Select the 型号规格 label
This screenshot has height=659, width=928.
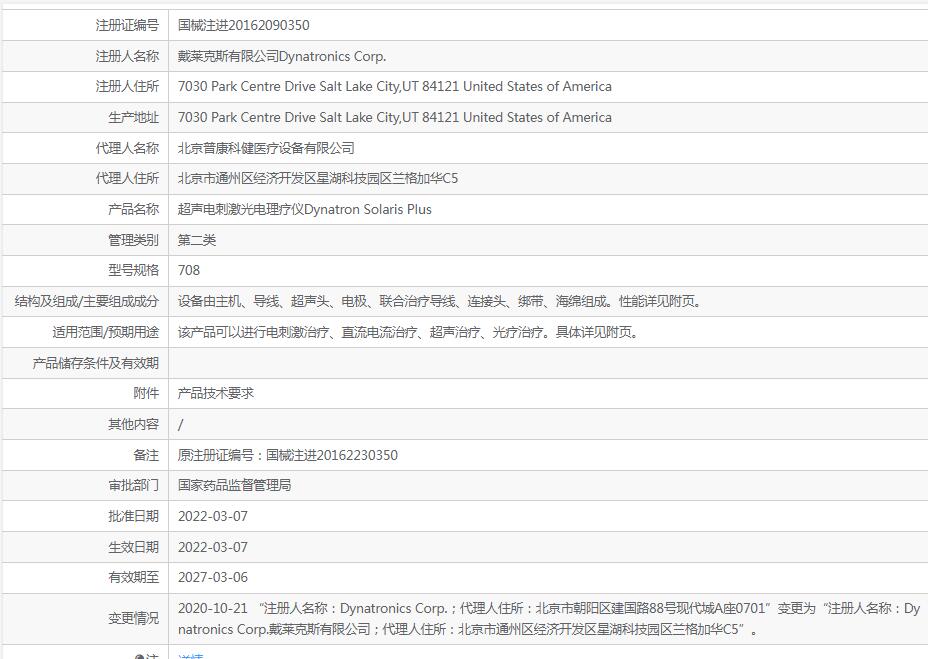133,271
